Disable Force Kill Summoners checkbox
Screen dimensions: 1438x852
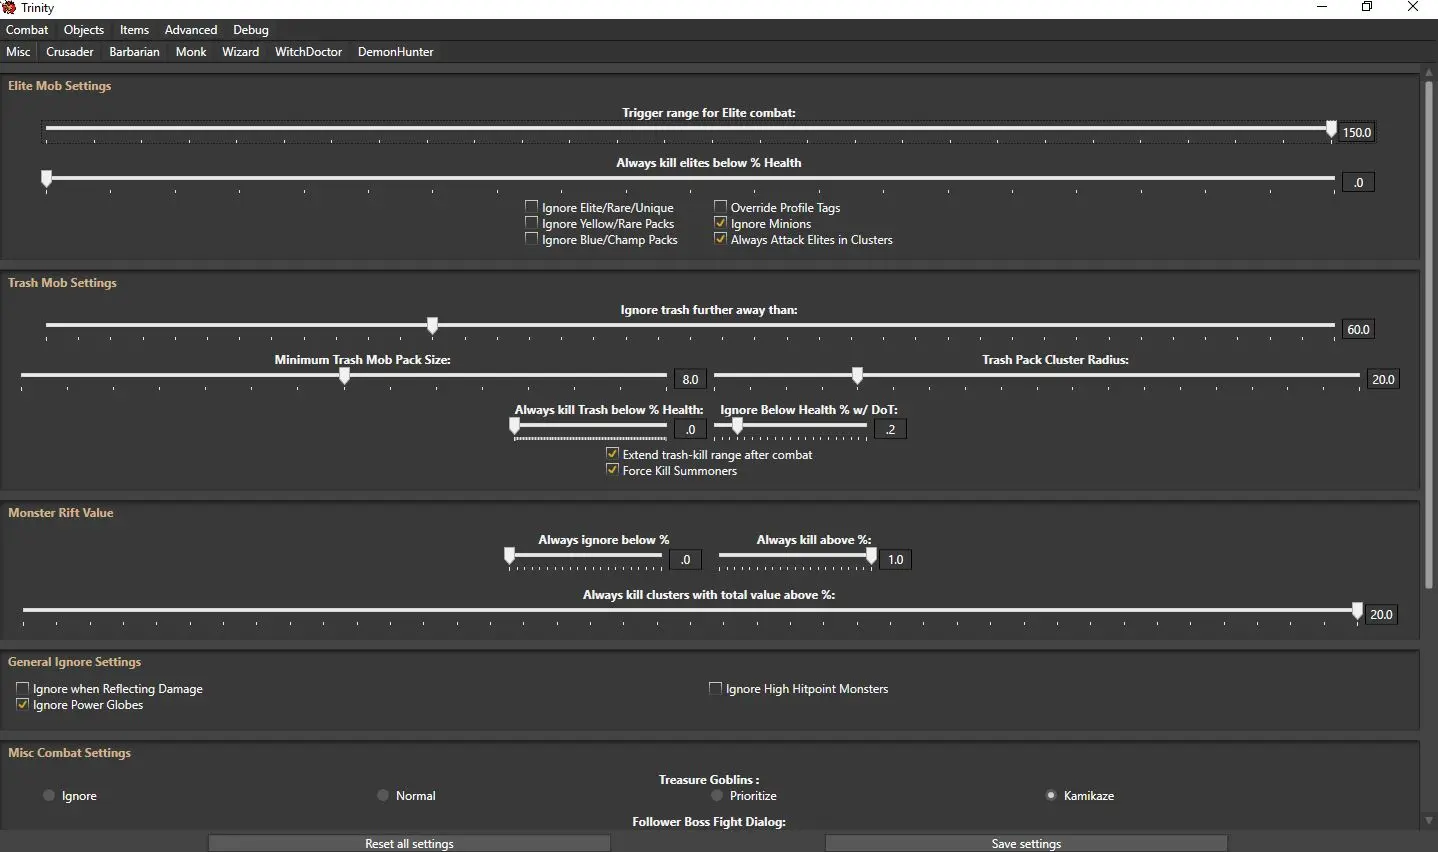pos(612,470)
